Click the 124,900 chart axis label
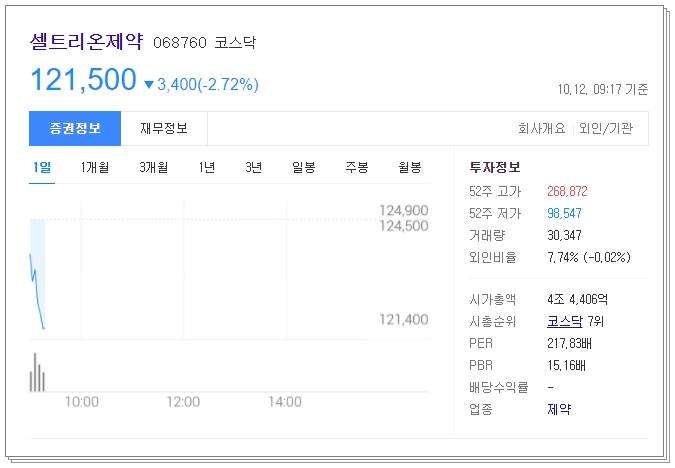Screen dimensions: 675x468 tap(403, 211)
